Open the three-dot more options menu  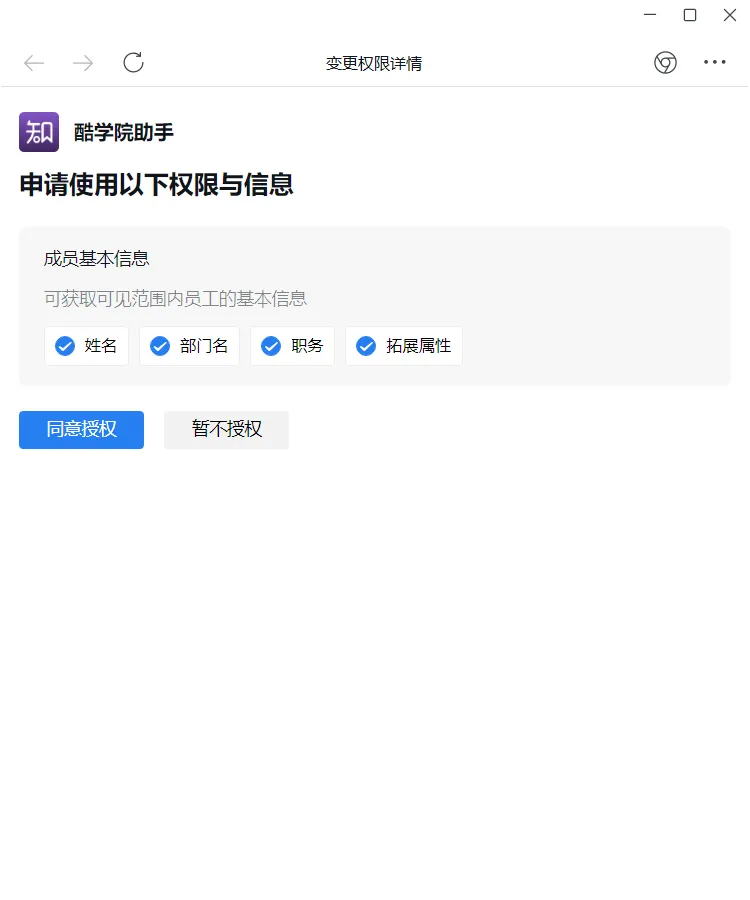pos(714,62)
